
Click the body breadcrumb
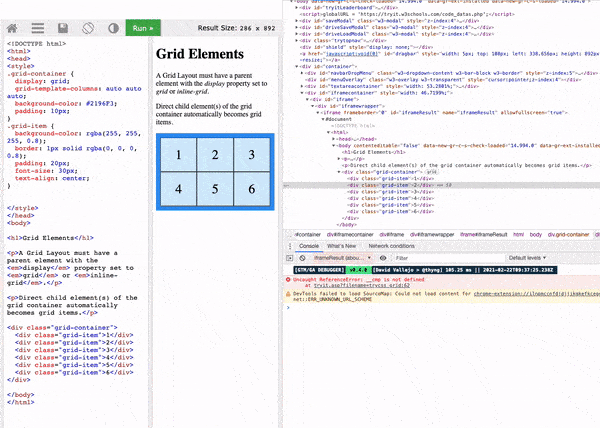(x=536, y=234)
